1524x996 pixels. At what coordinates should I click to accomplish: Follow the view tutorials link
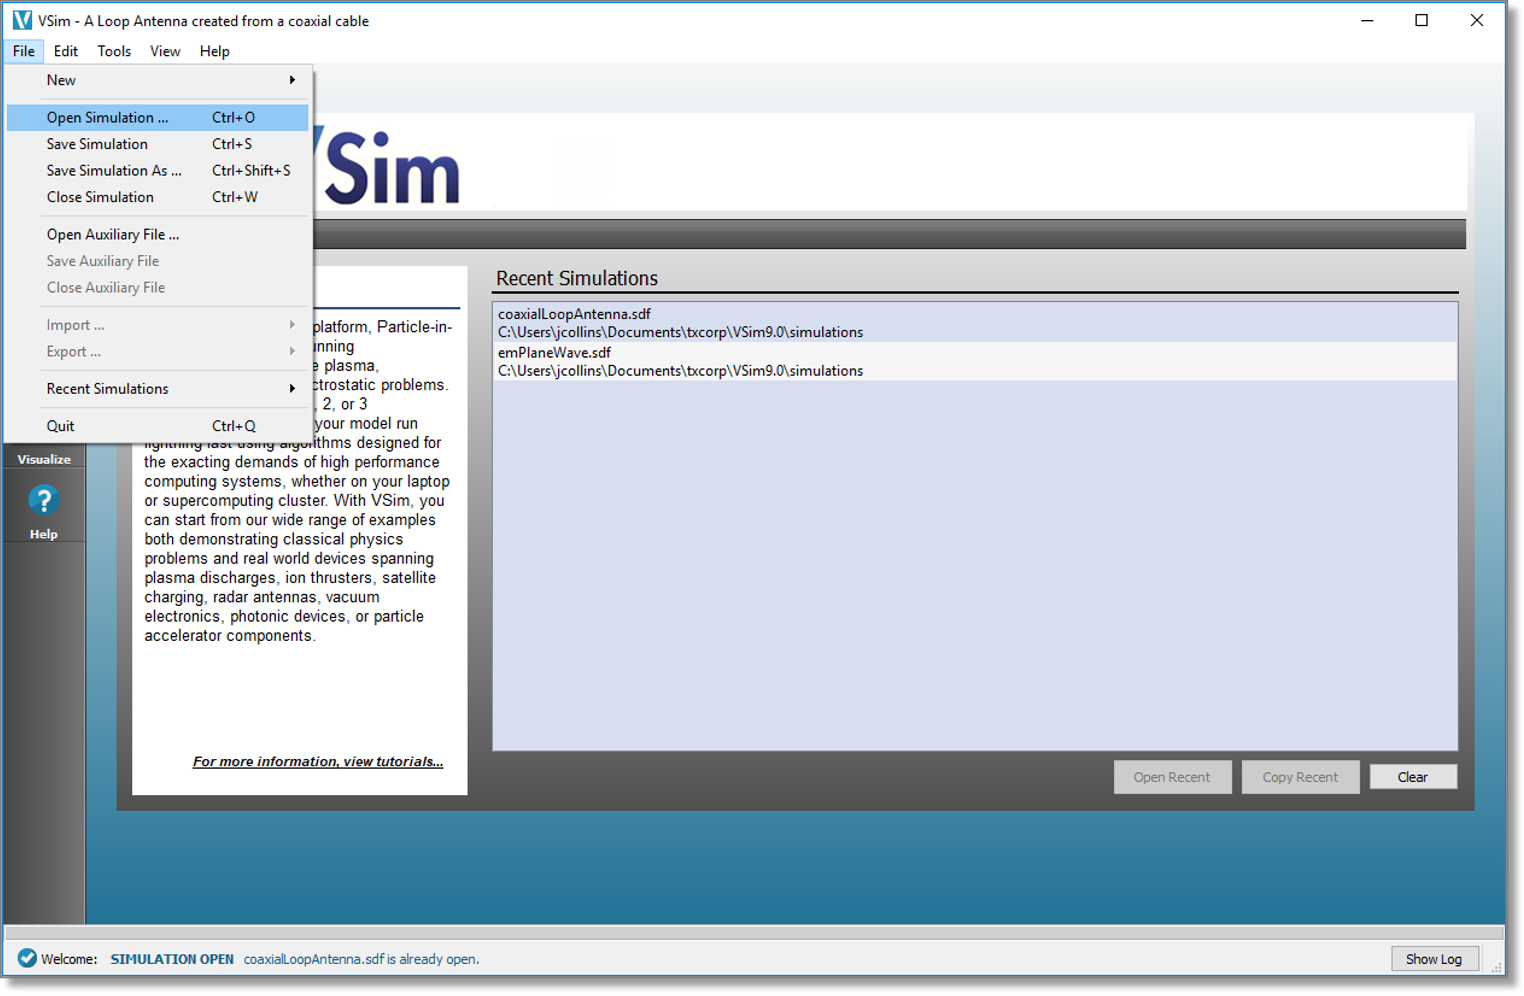click(318, 762)
